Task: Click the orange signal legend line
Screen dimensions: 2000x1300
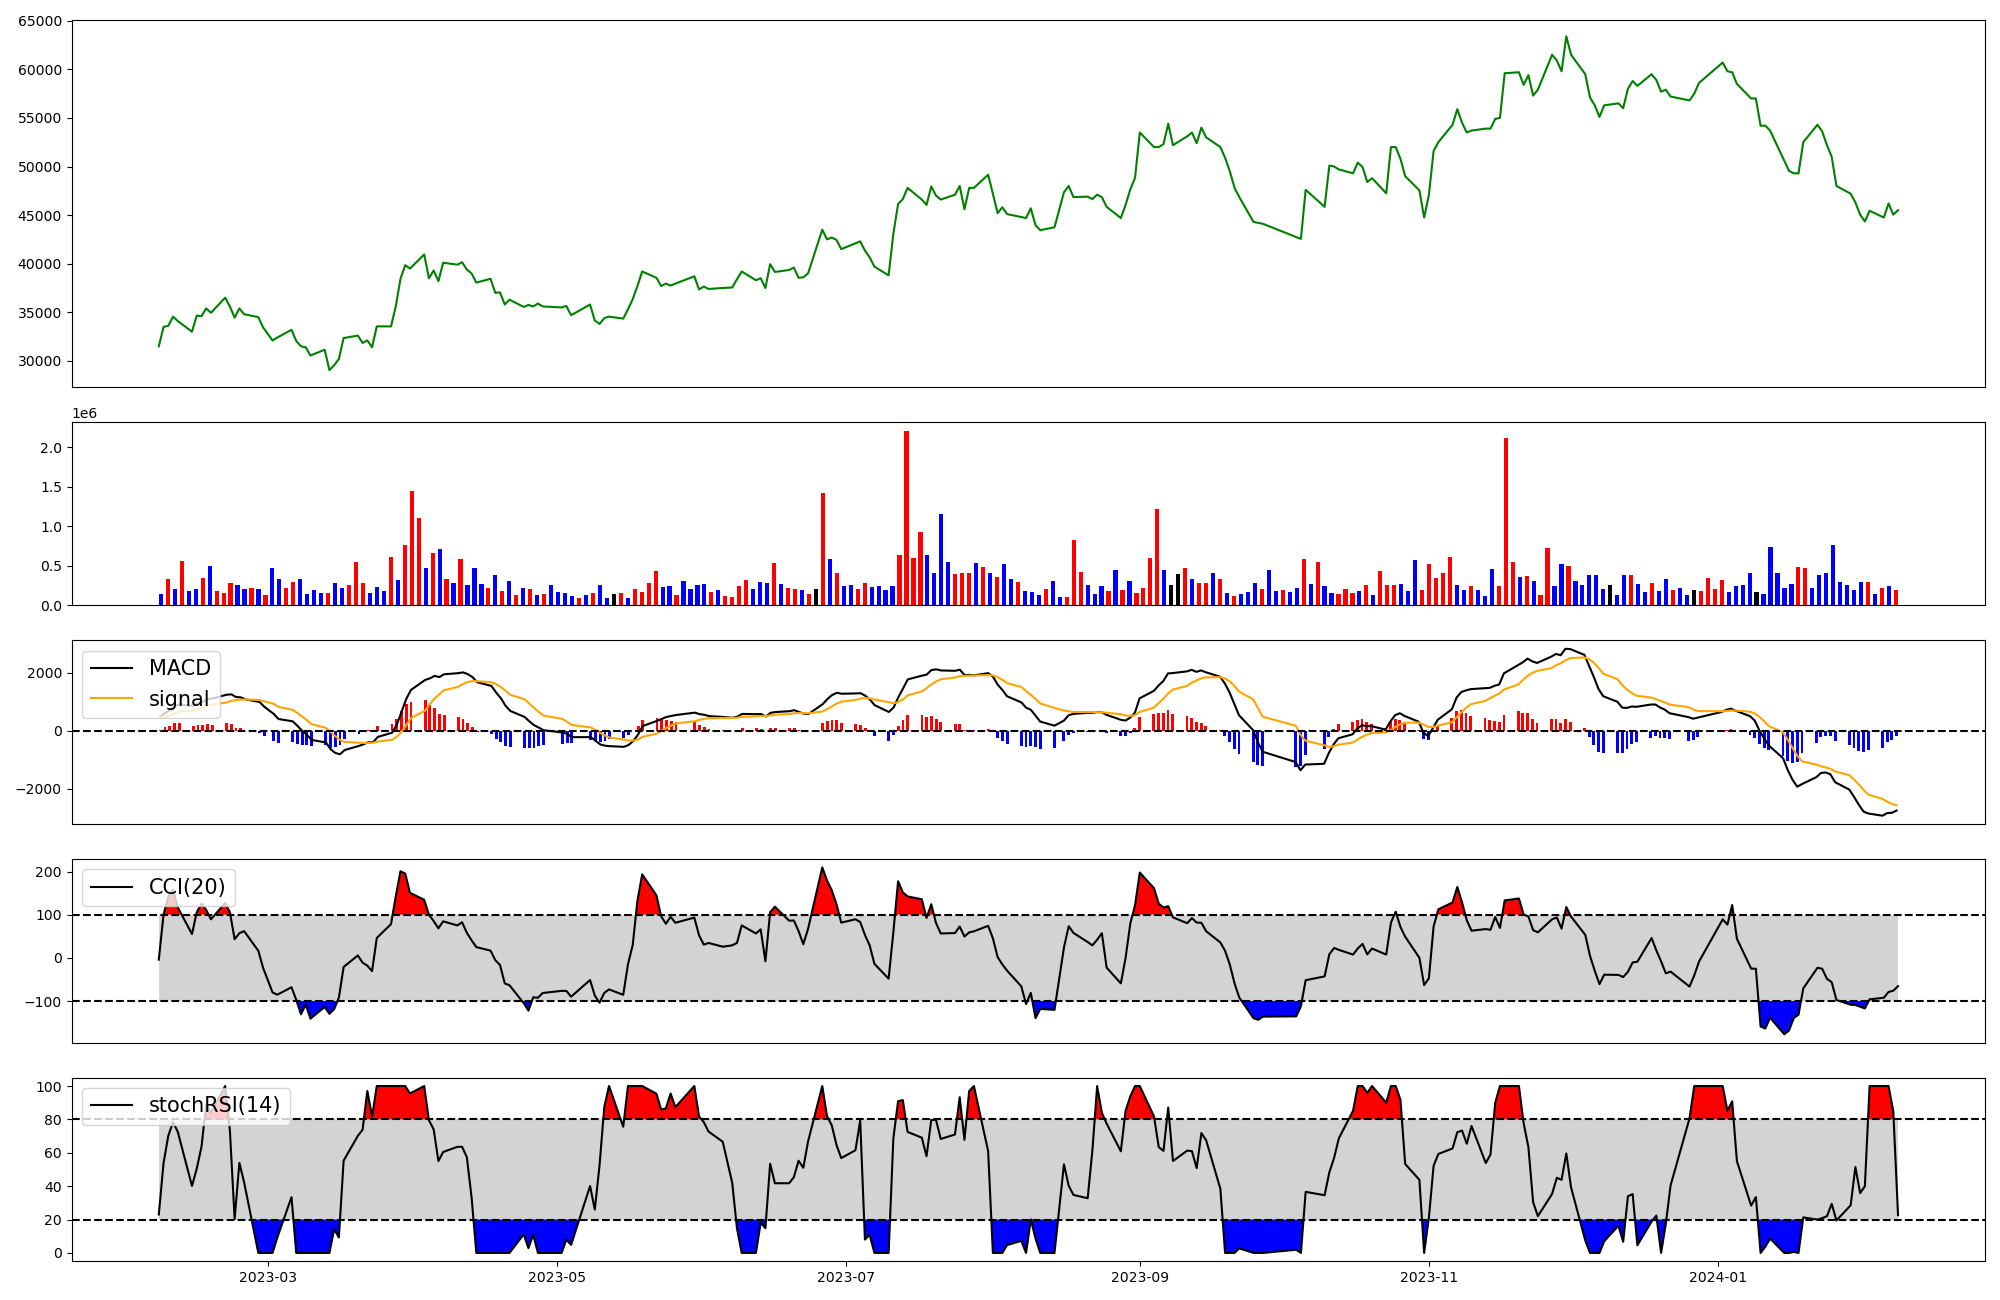Action: (x=110, y=699)
